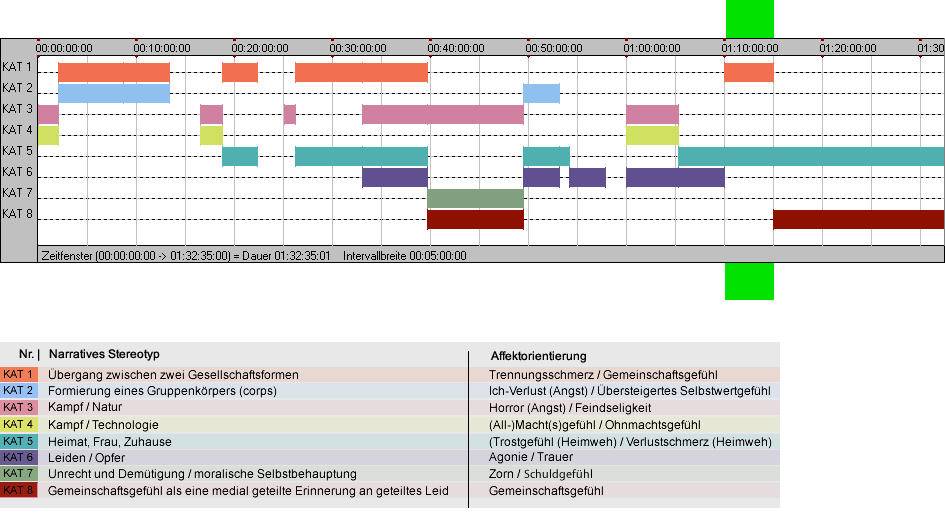Click the yellow KAT 4 legend color chip
Screen dimensions: 945x530
(19, 424)
